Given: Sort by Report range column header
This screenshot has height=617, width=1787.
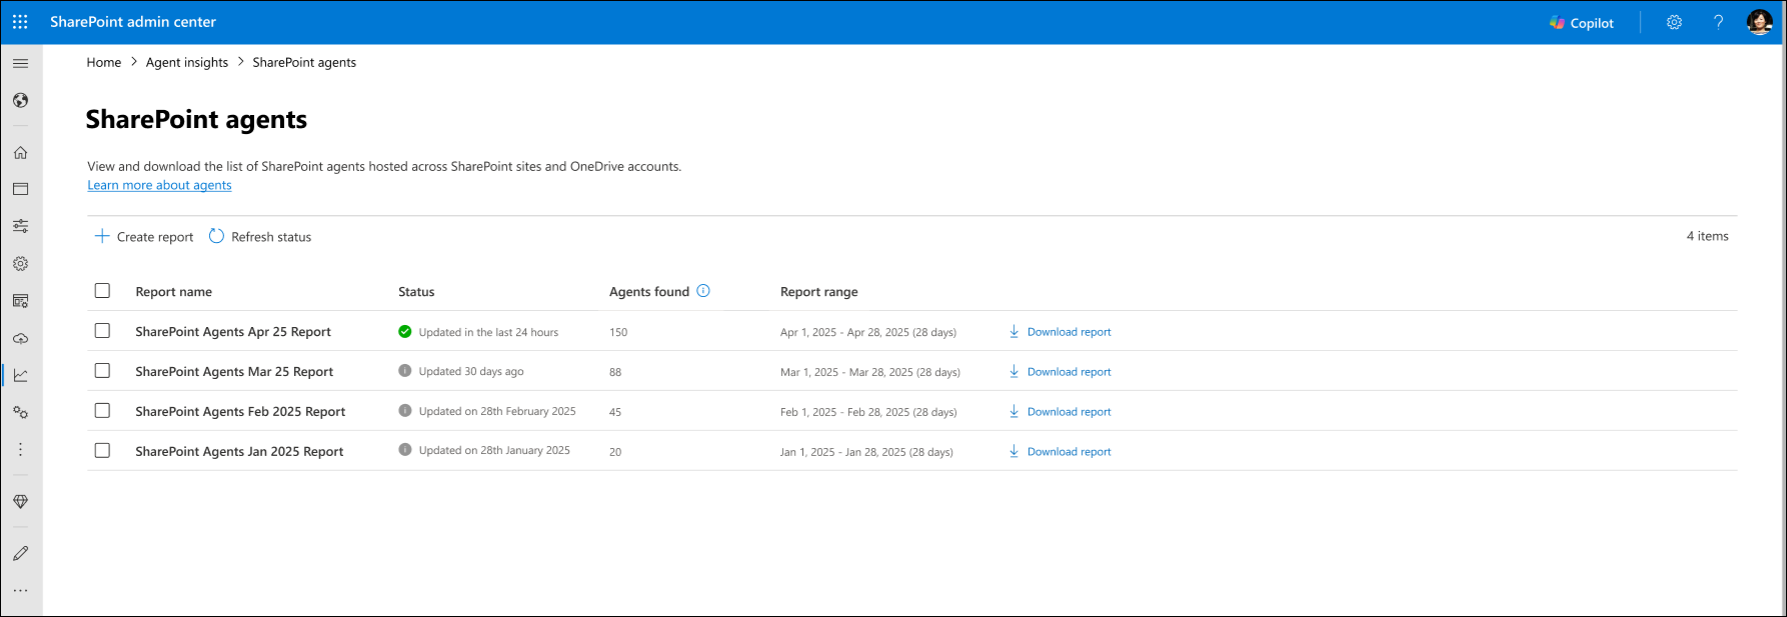Looking at the screenshot, I should click(819, 292).
